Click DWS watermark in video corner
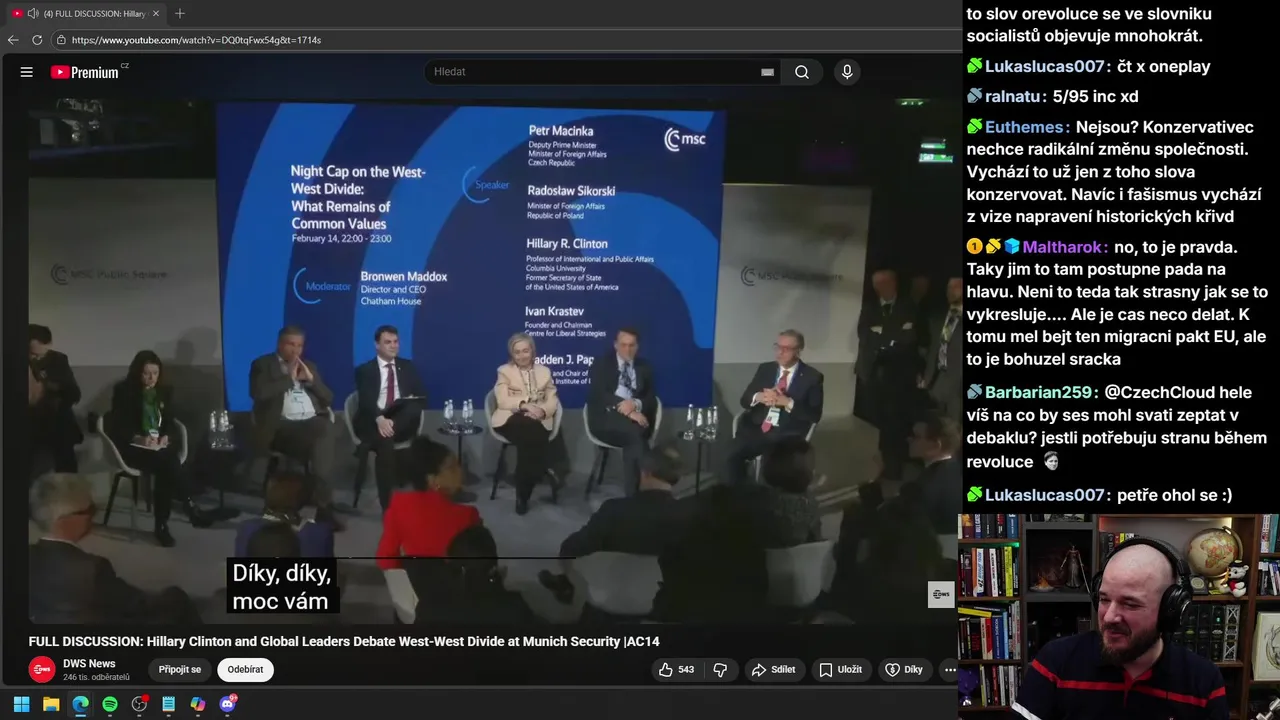This screenshot has width=1280, height=720. [x=940, y=594]
